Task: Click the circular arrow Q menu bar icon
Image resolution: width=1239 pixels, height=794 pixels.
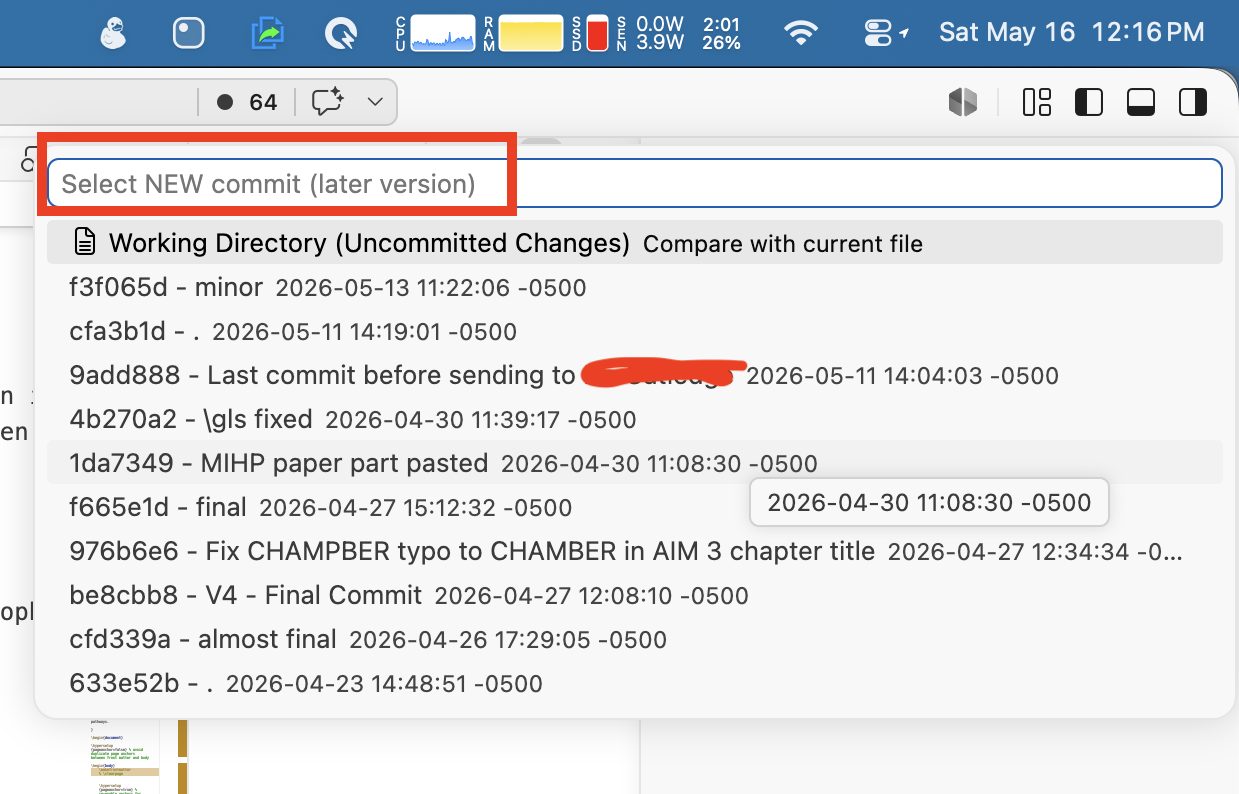Action: [x=342, y=34]
